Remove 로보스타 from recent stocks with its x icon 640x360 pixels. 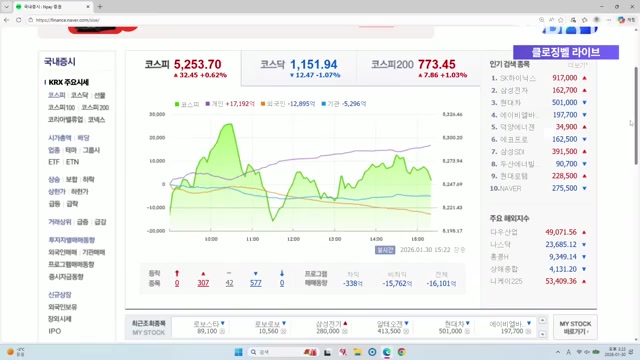222,331
